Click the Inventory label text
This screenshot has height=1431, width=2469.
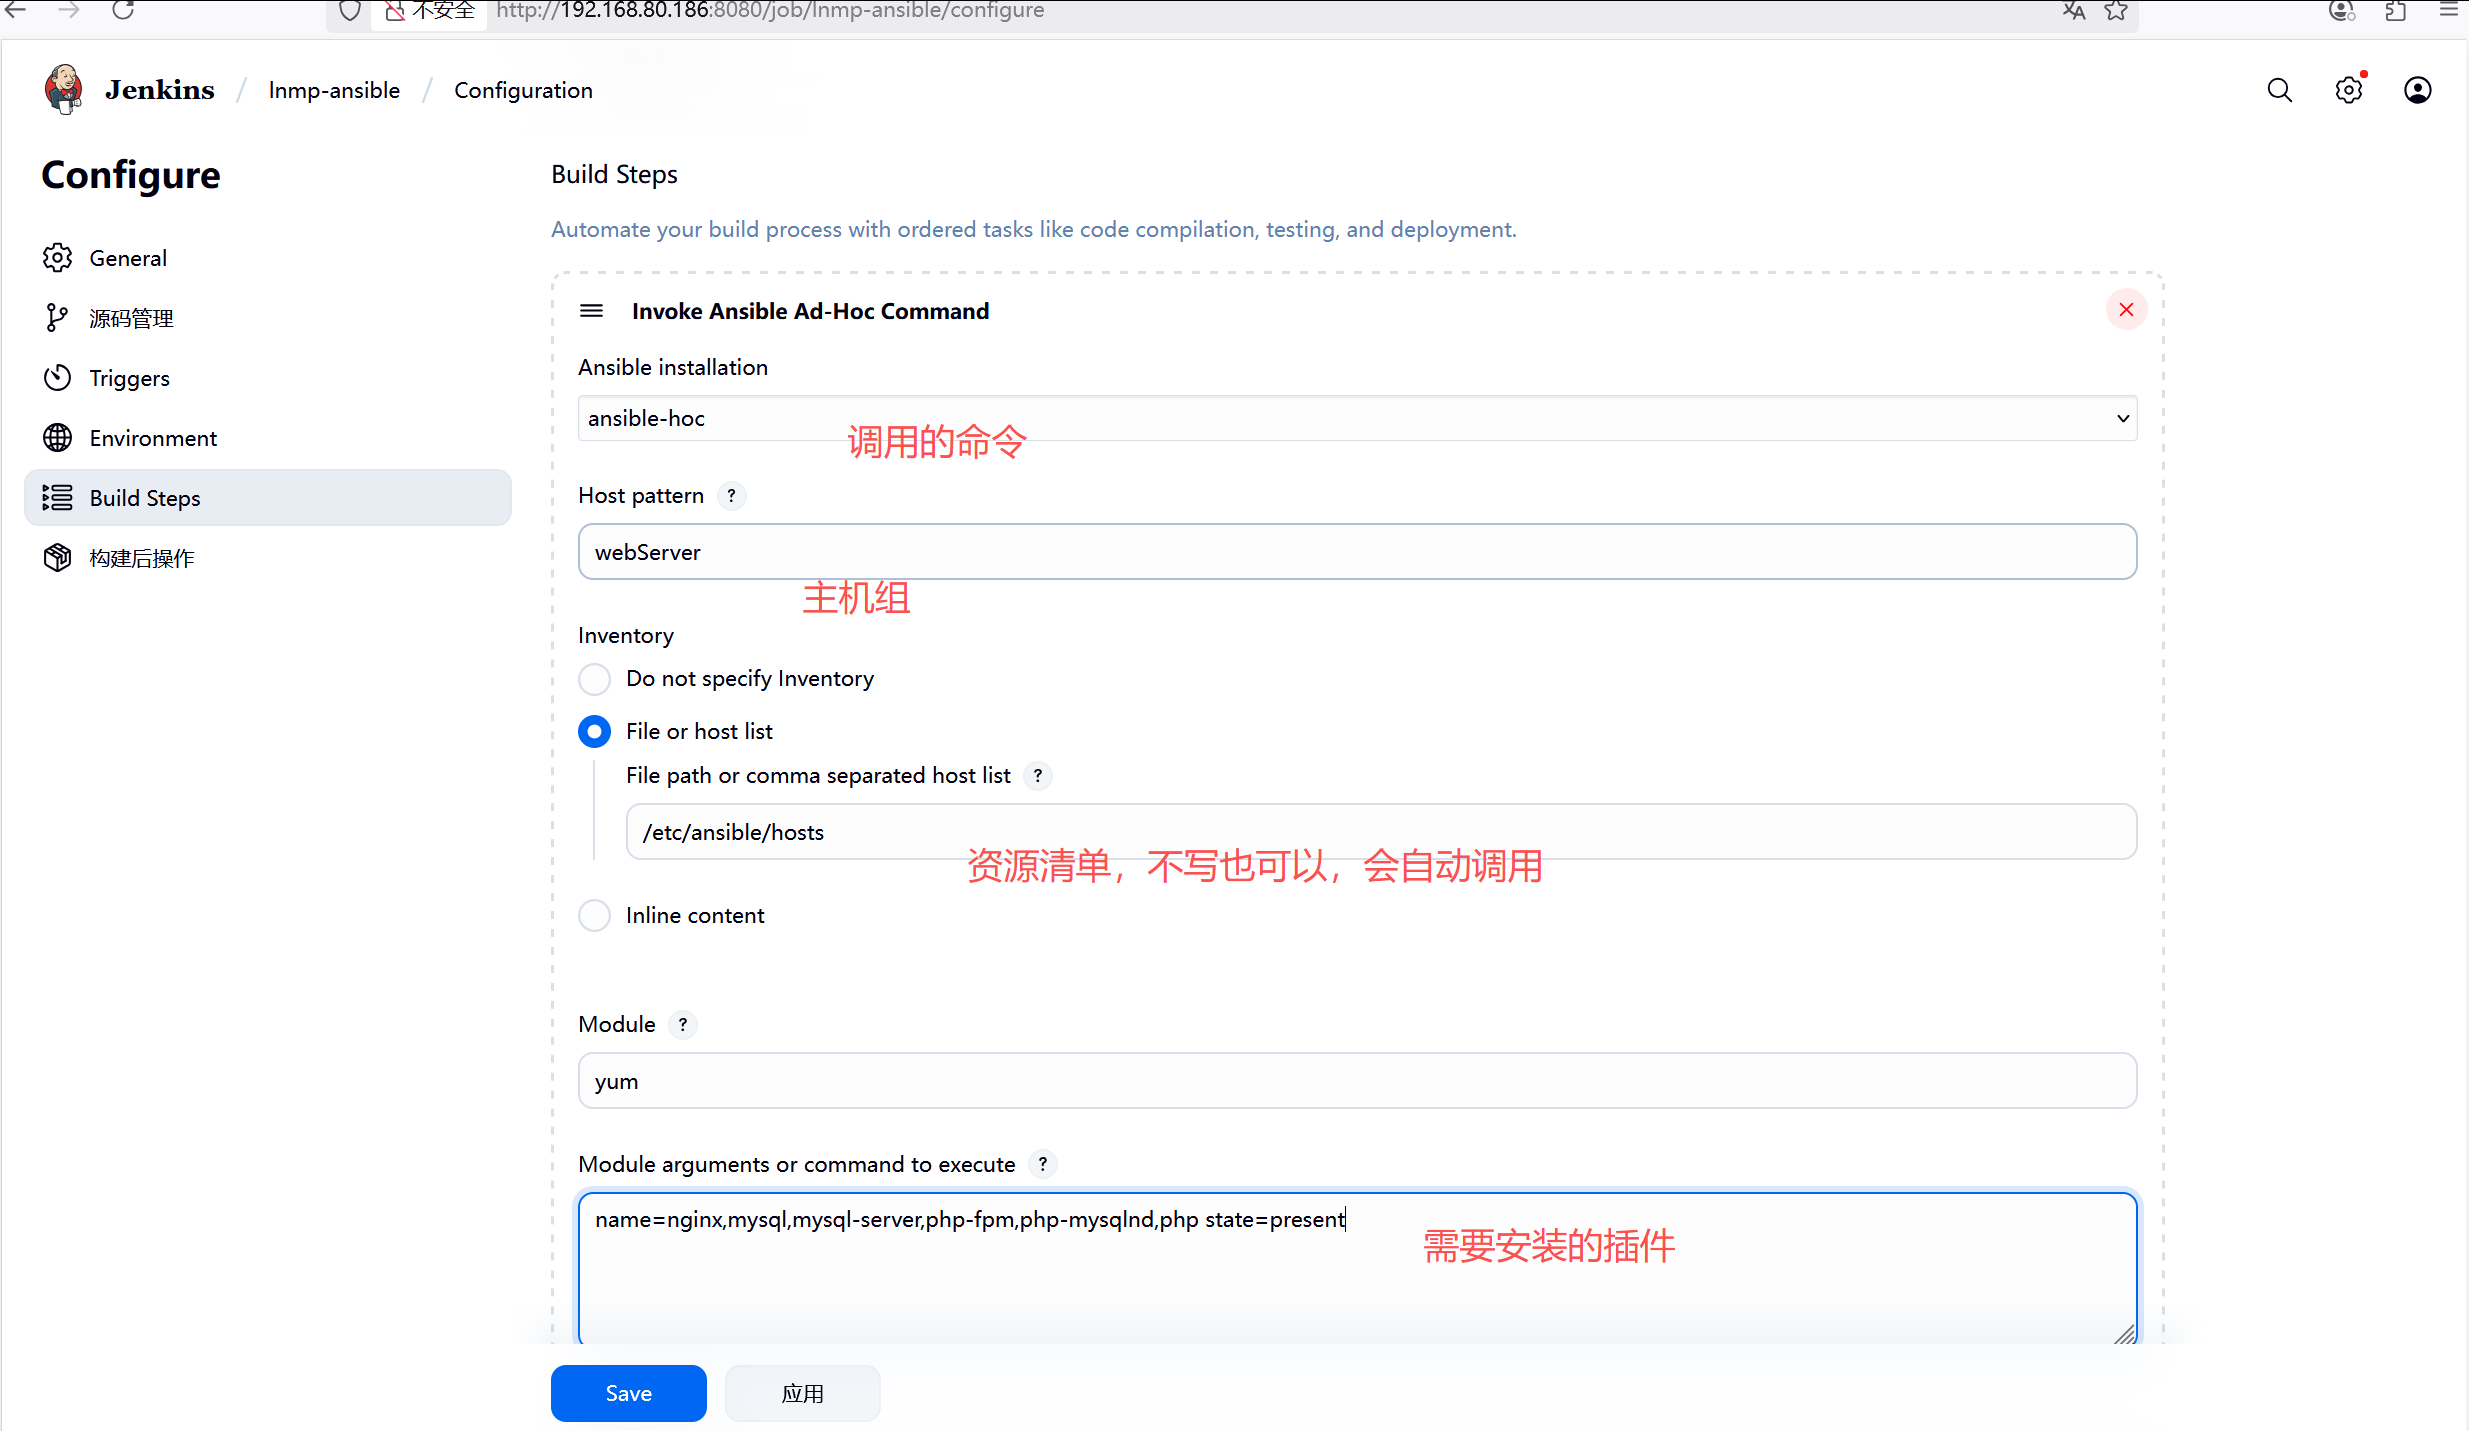coord(626,636)
